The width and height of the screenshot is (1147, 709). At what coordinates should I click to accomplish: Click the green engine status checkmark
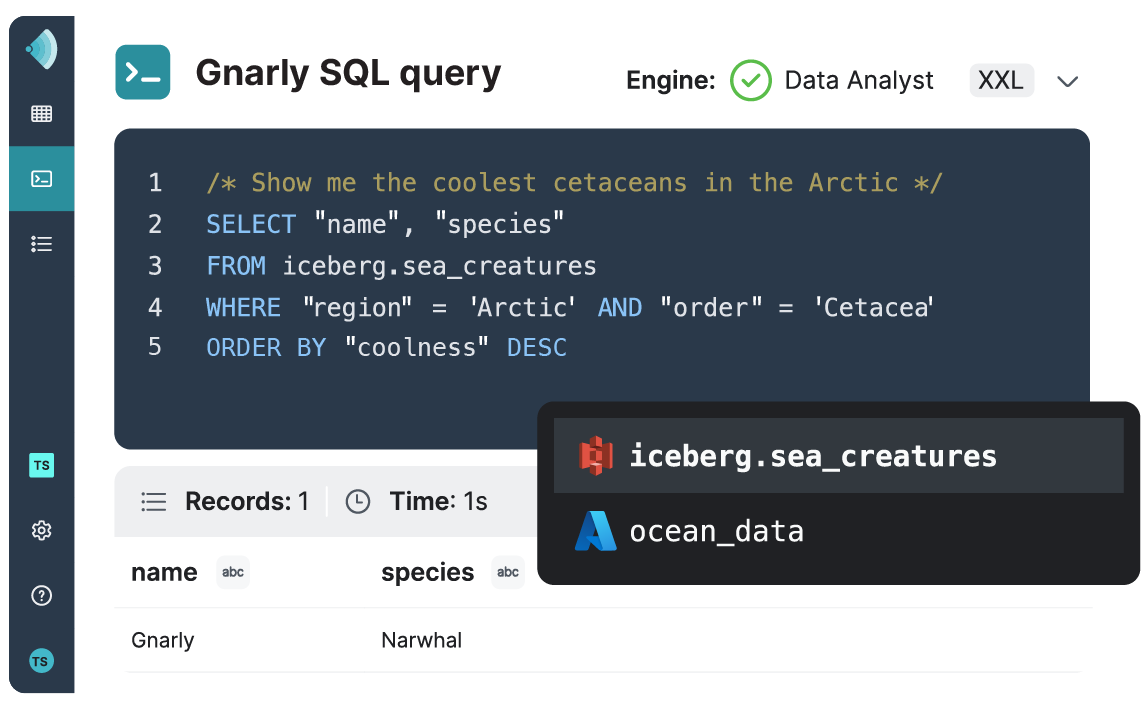click(750, 80)
